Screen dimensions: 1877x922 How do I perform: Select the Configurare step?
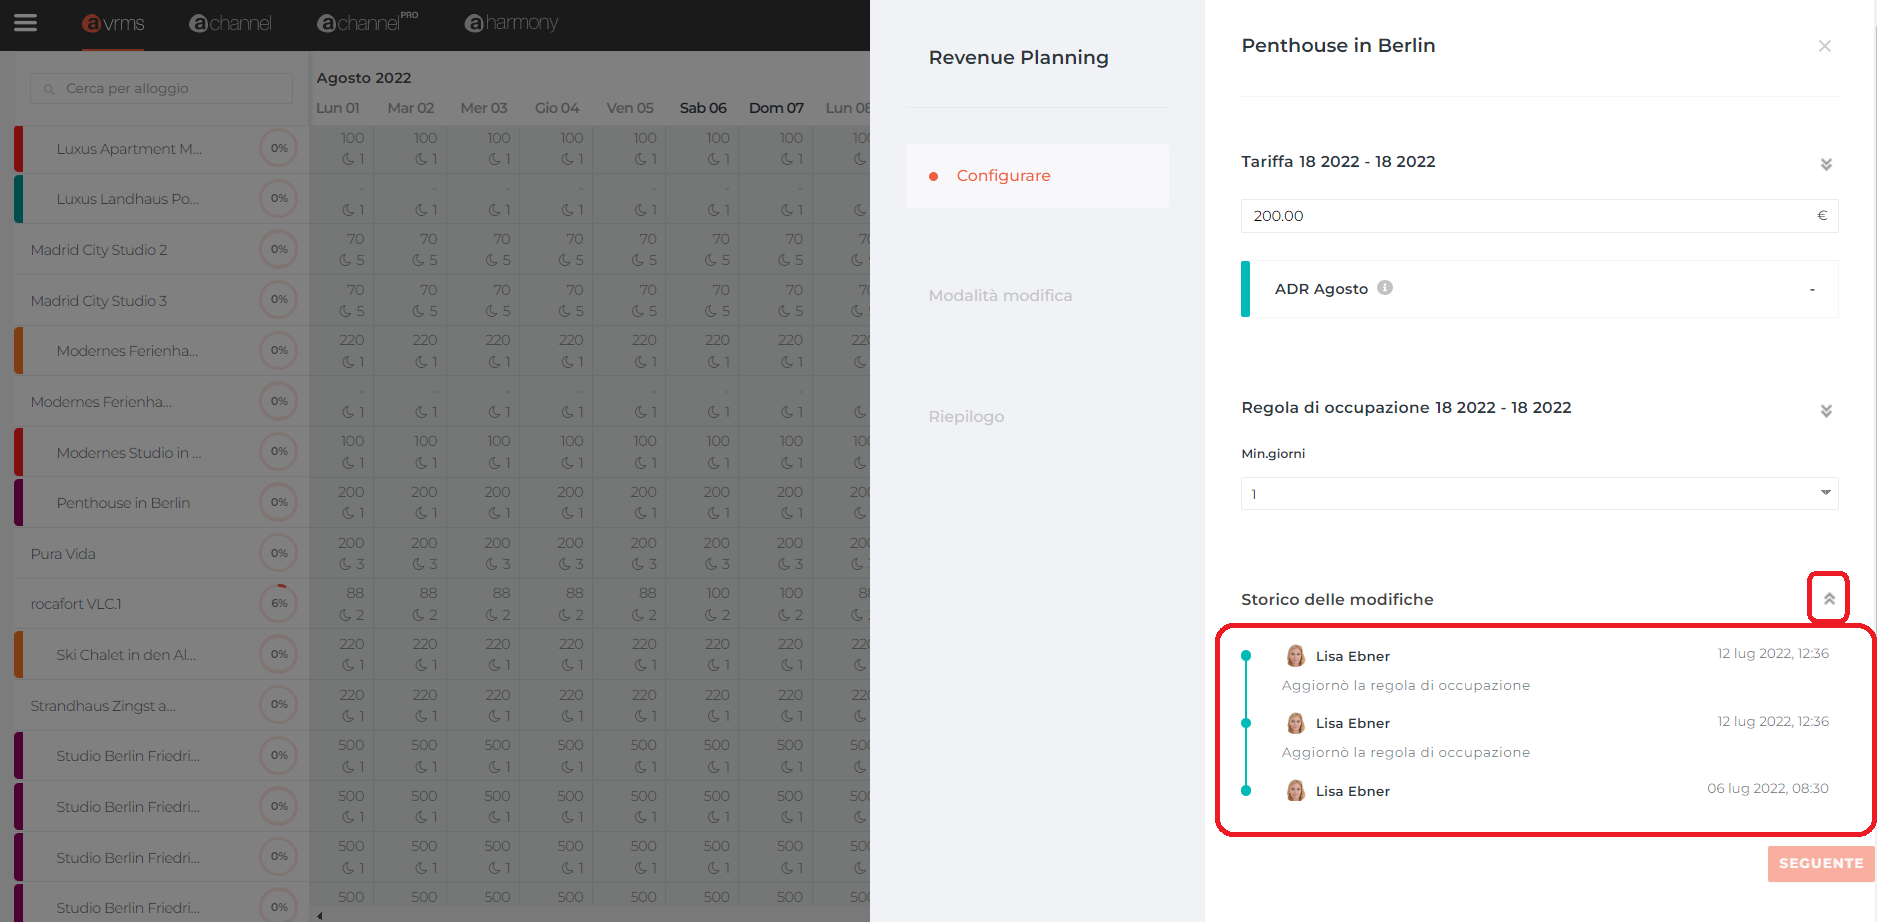point(1037,176)
